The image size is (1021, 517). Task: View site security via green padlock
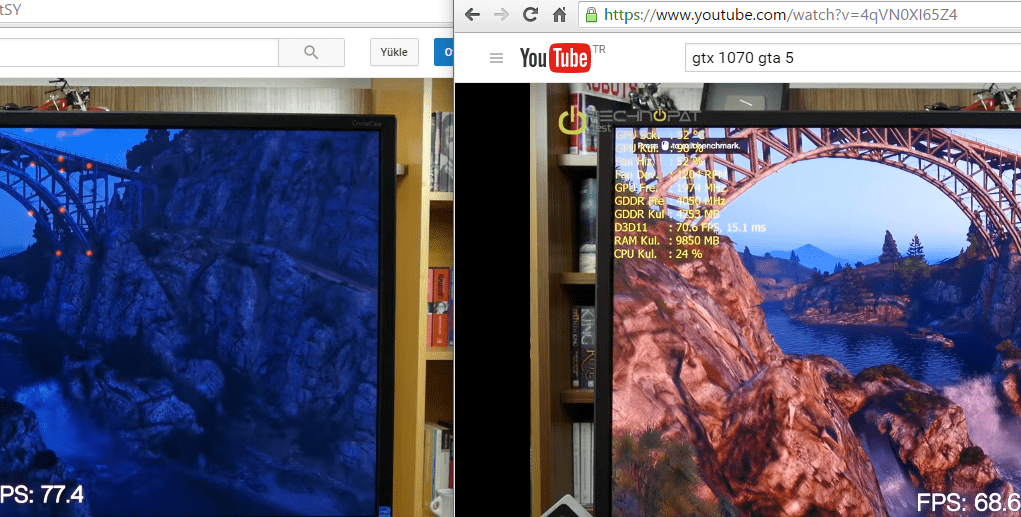coord(591,14)
